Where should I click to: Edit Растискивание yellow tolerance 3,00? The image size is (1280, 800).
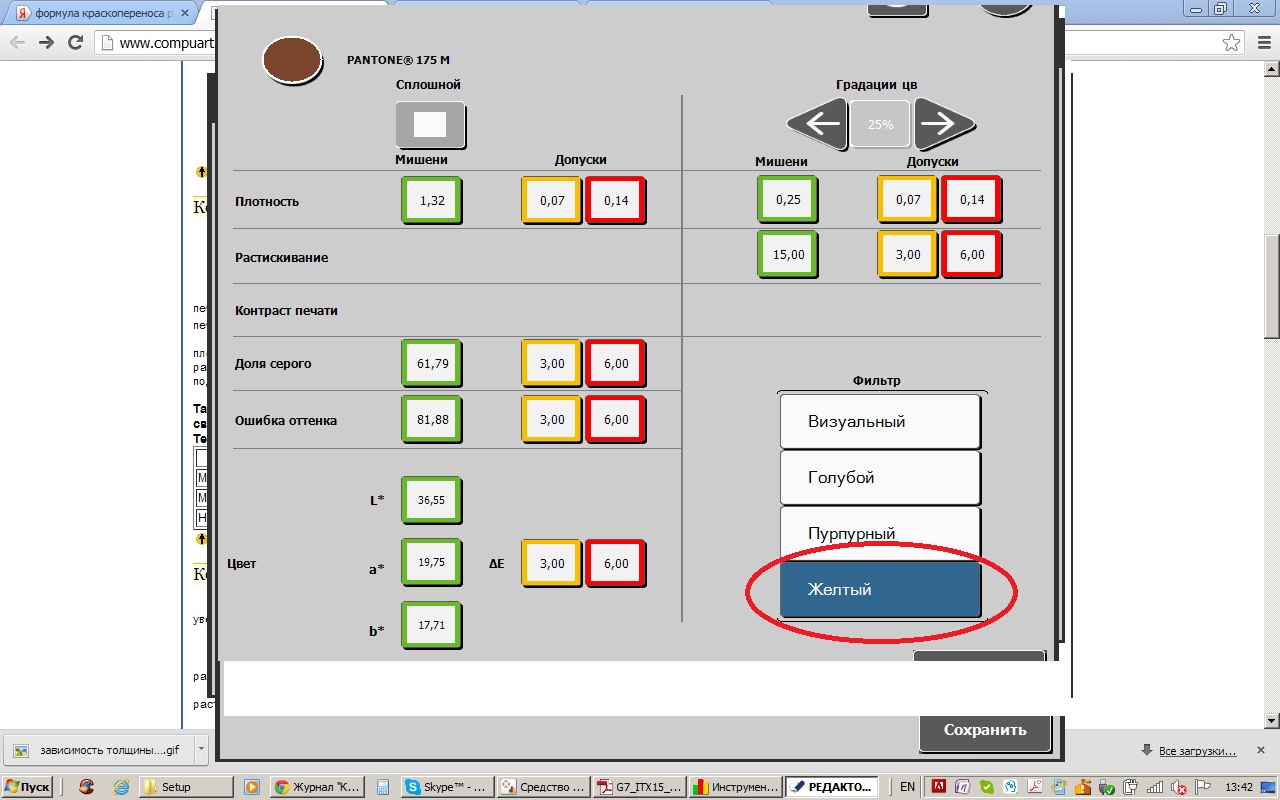point(907,254)
